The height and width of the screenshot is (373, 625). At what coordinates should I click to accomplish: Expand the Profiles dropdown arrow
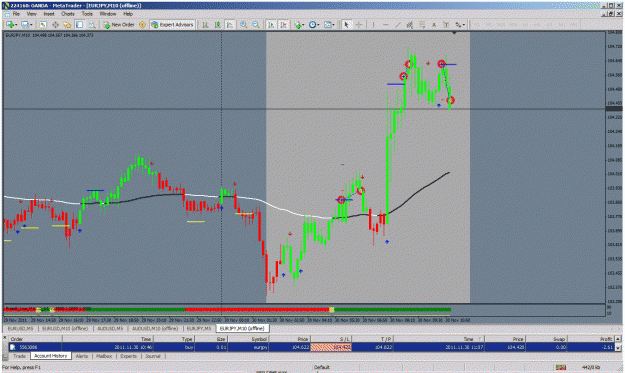[31, 25]
